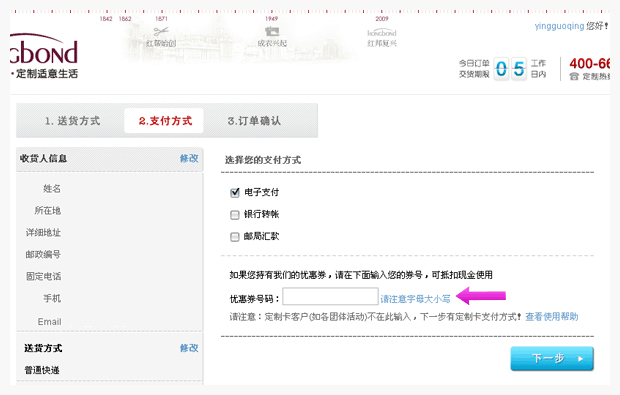The height and width of the screenshot is (395, 620).
Task: Go to the 3.订单确认 step tab
Action: coord(254,121)
